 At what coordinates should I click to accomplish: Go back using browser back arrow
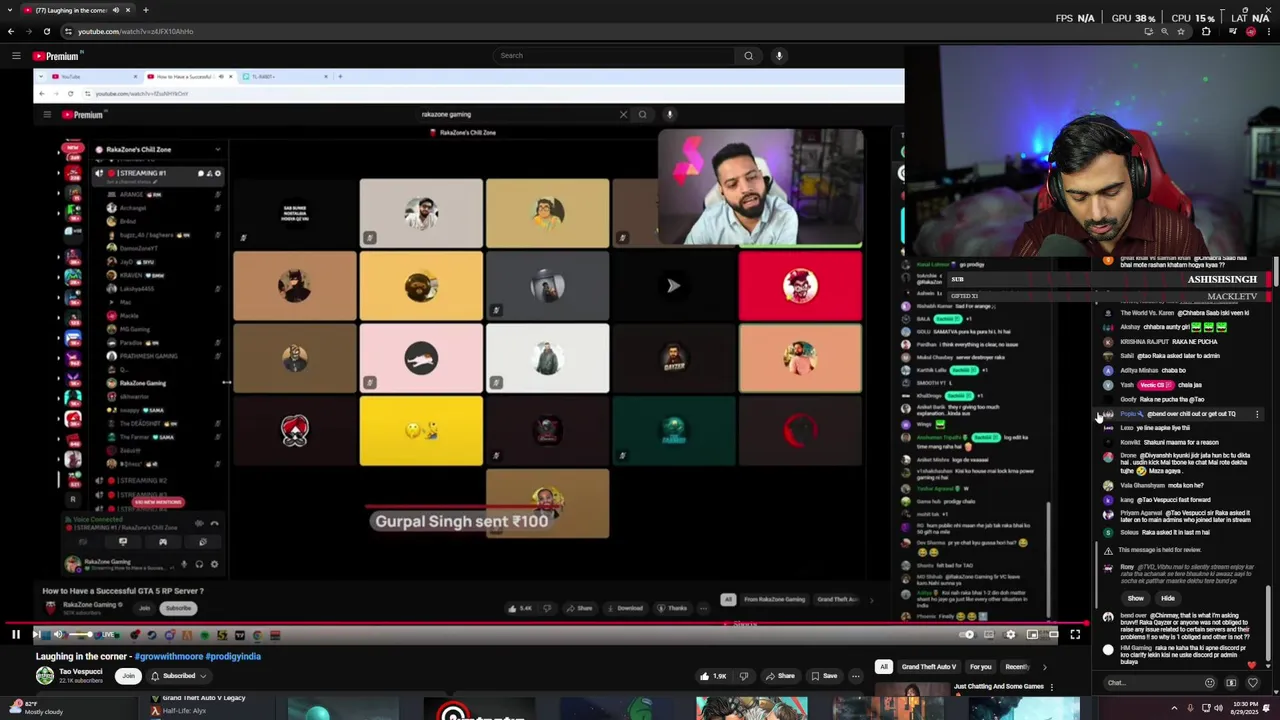tap(11, 31)
